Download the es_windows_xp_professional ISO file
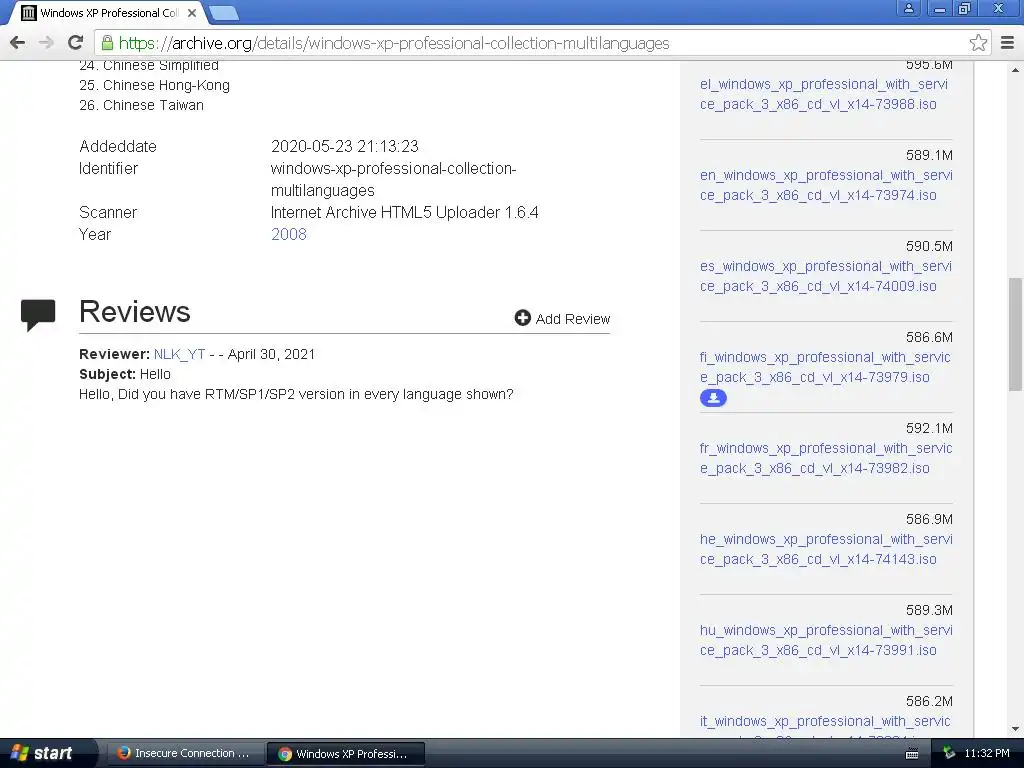This screenshot has width=1024, height=768. point(825,276)
